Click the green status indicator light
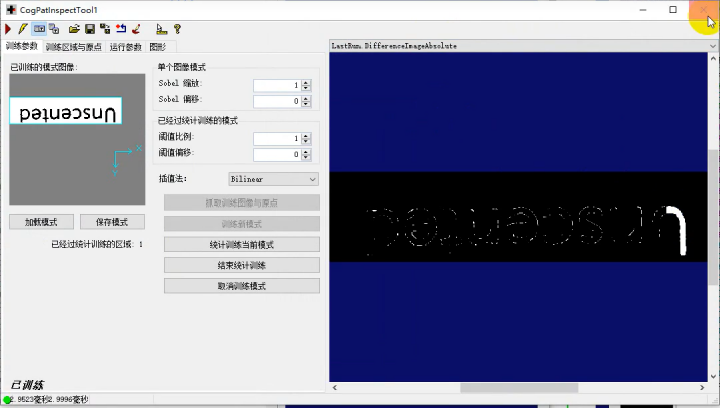 (7, 400)
